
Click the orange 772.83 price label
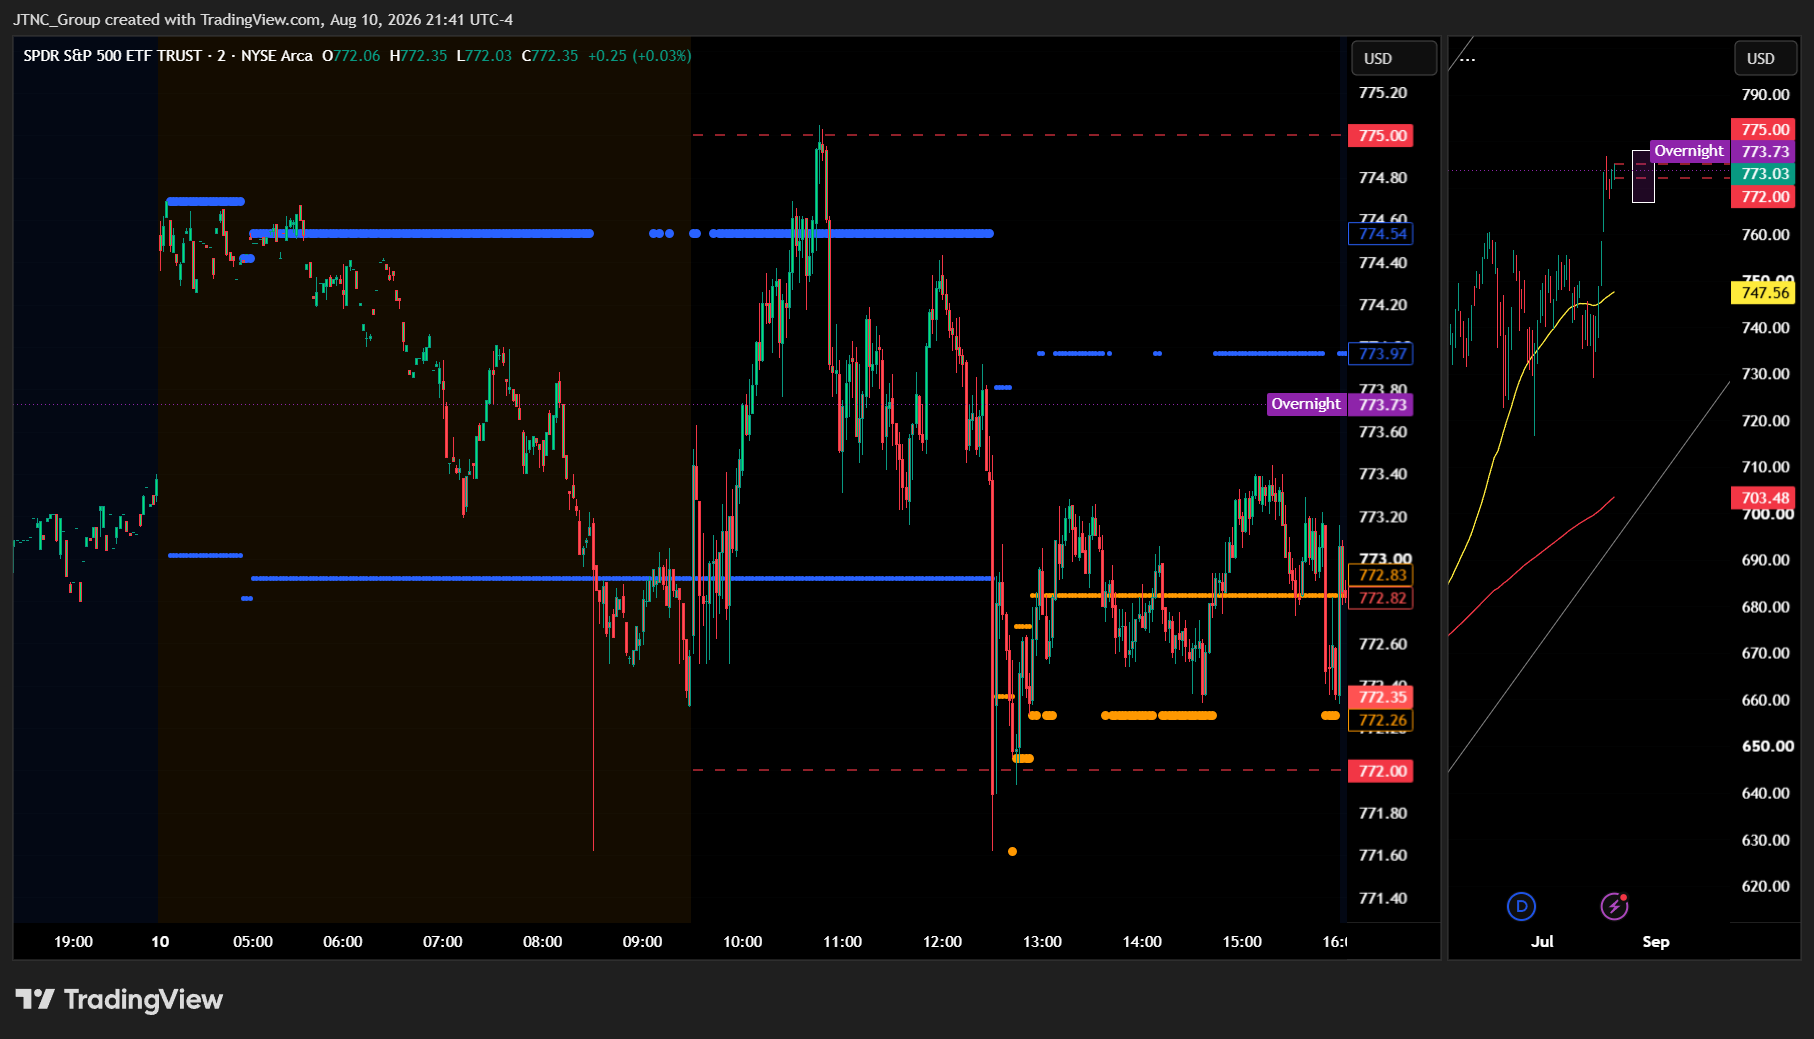pos(1381,575)
